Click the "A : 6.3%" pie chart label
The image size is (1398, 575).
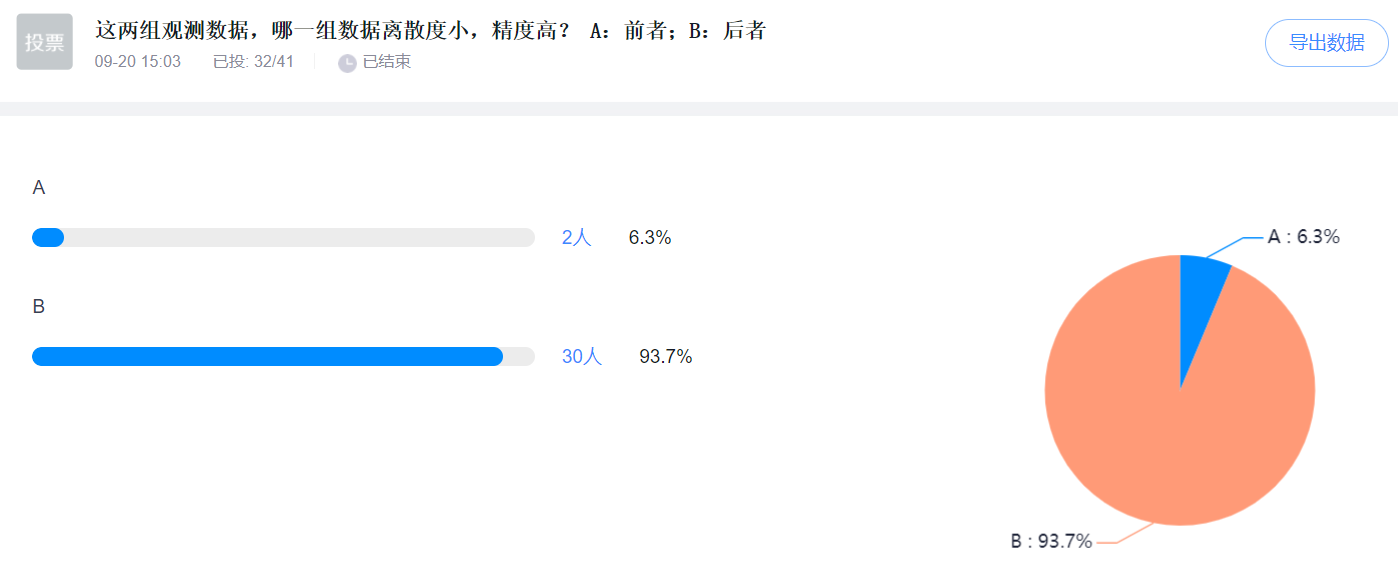click(1303, 237)
